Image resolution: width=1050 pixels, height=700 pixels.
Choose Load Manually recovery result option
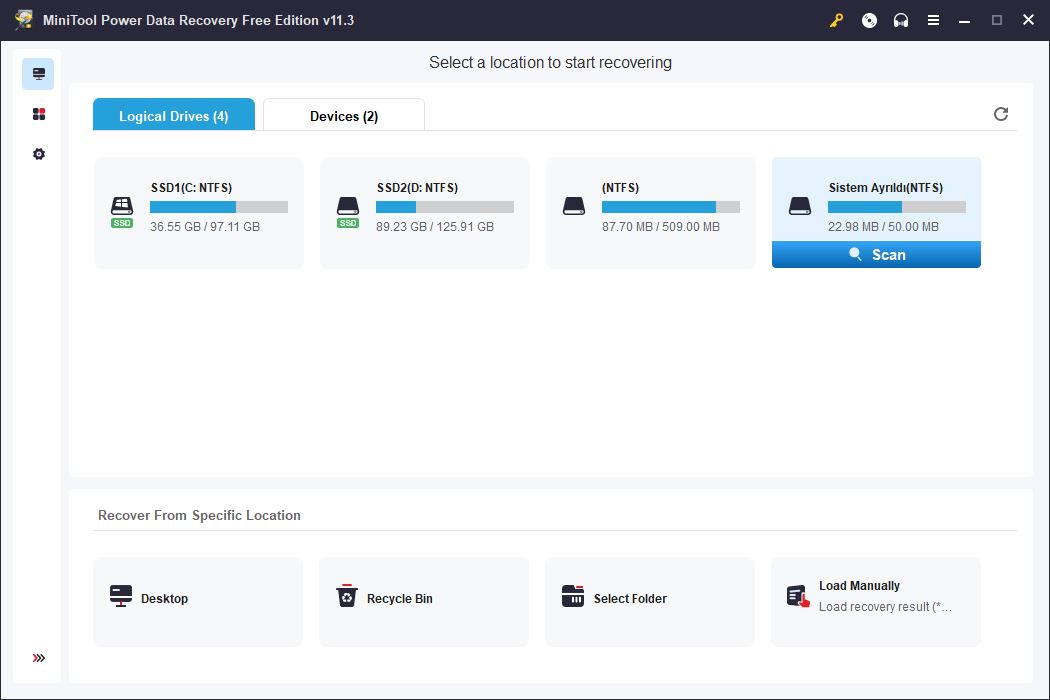(x=876, y=602)
